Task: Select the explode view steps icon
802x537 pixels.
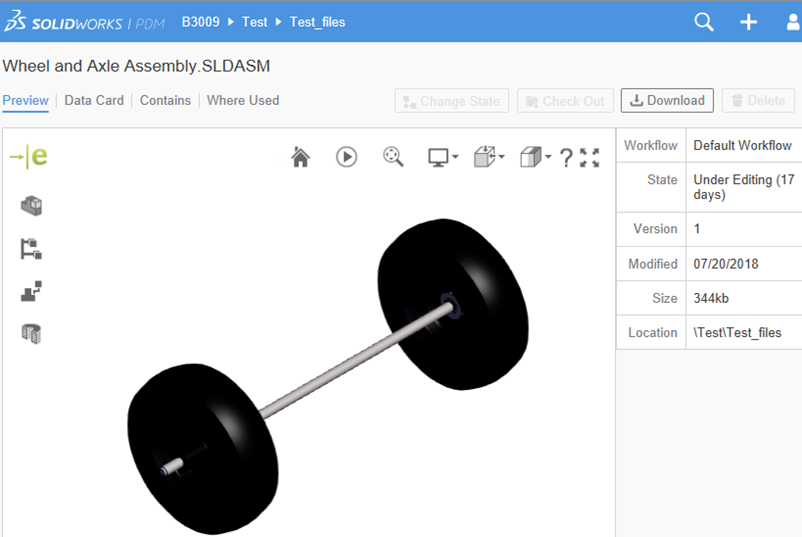Action: 31,291
